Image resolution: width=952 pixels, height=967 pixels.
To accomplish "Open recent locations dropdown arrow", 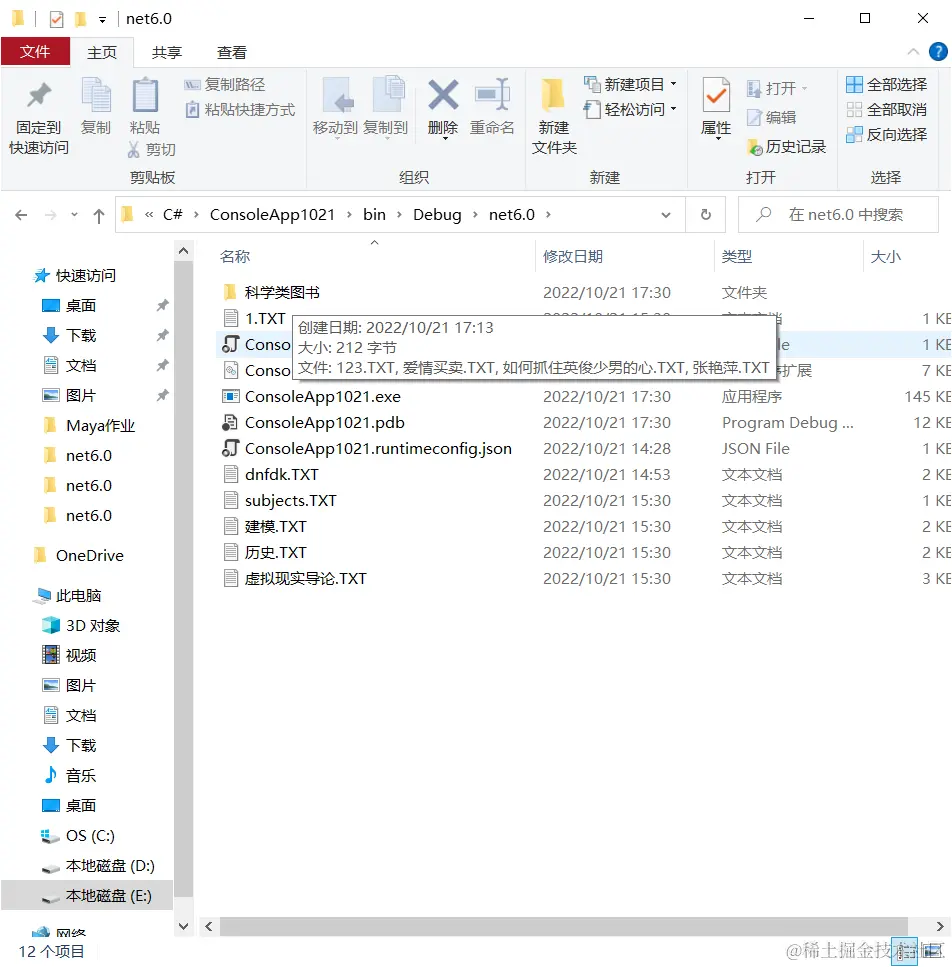I will pos(74,215).
